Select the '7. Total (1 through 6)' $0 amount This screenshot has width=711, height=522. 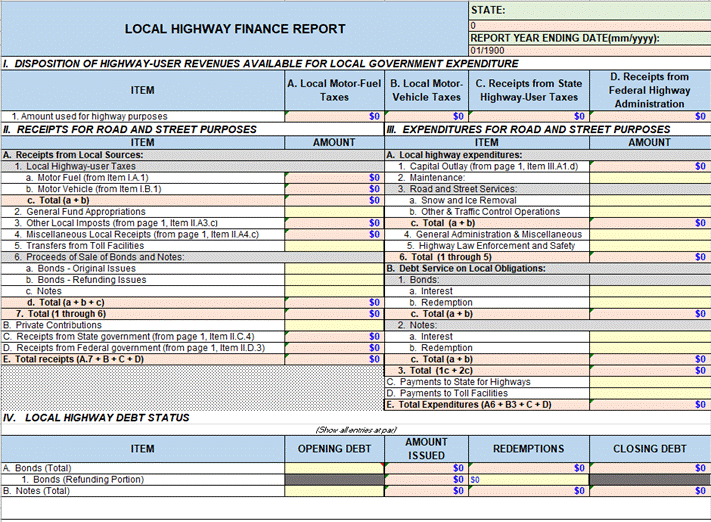[x=334, y=314]
